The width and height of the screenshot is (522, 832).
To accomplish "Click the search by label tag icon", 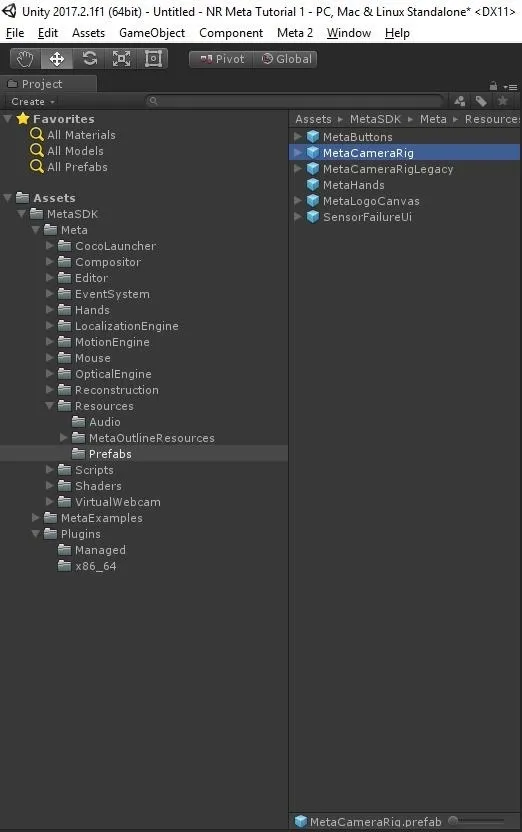I will 481,101.
